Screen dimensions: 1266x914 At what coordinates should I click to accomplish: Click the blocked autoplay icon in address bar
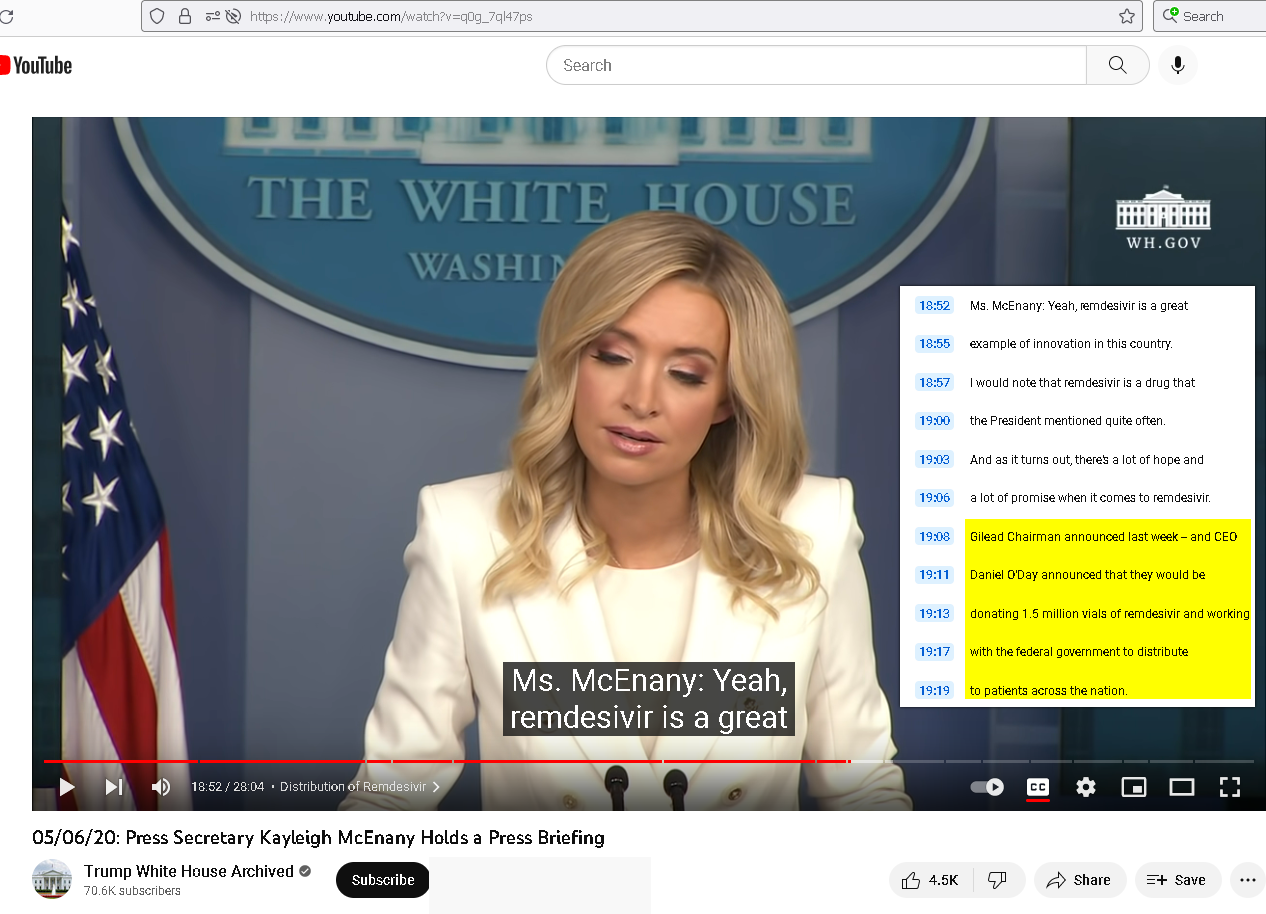(x=234, y=16)
